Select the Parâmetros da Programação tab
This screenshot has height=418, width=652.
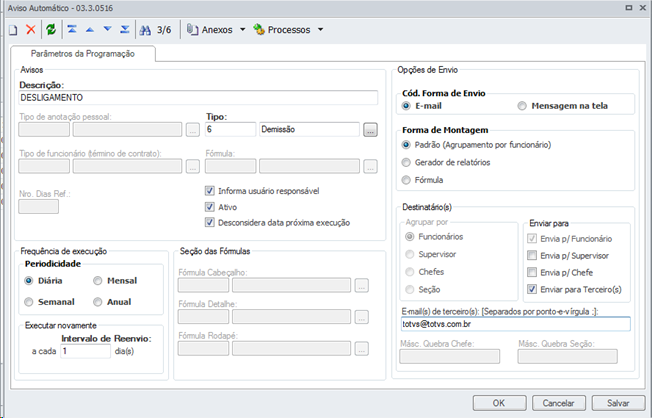click(83, 54)
